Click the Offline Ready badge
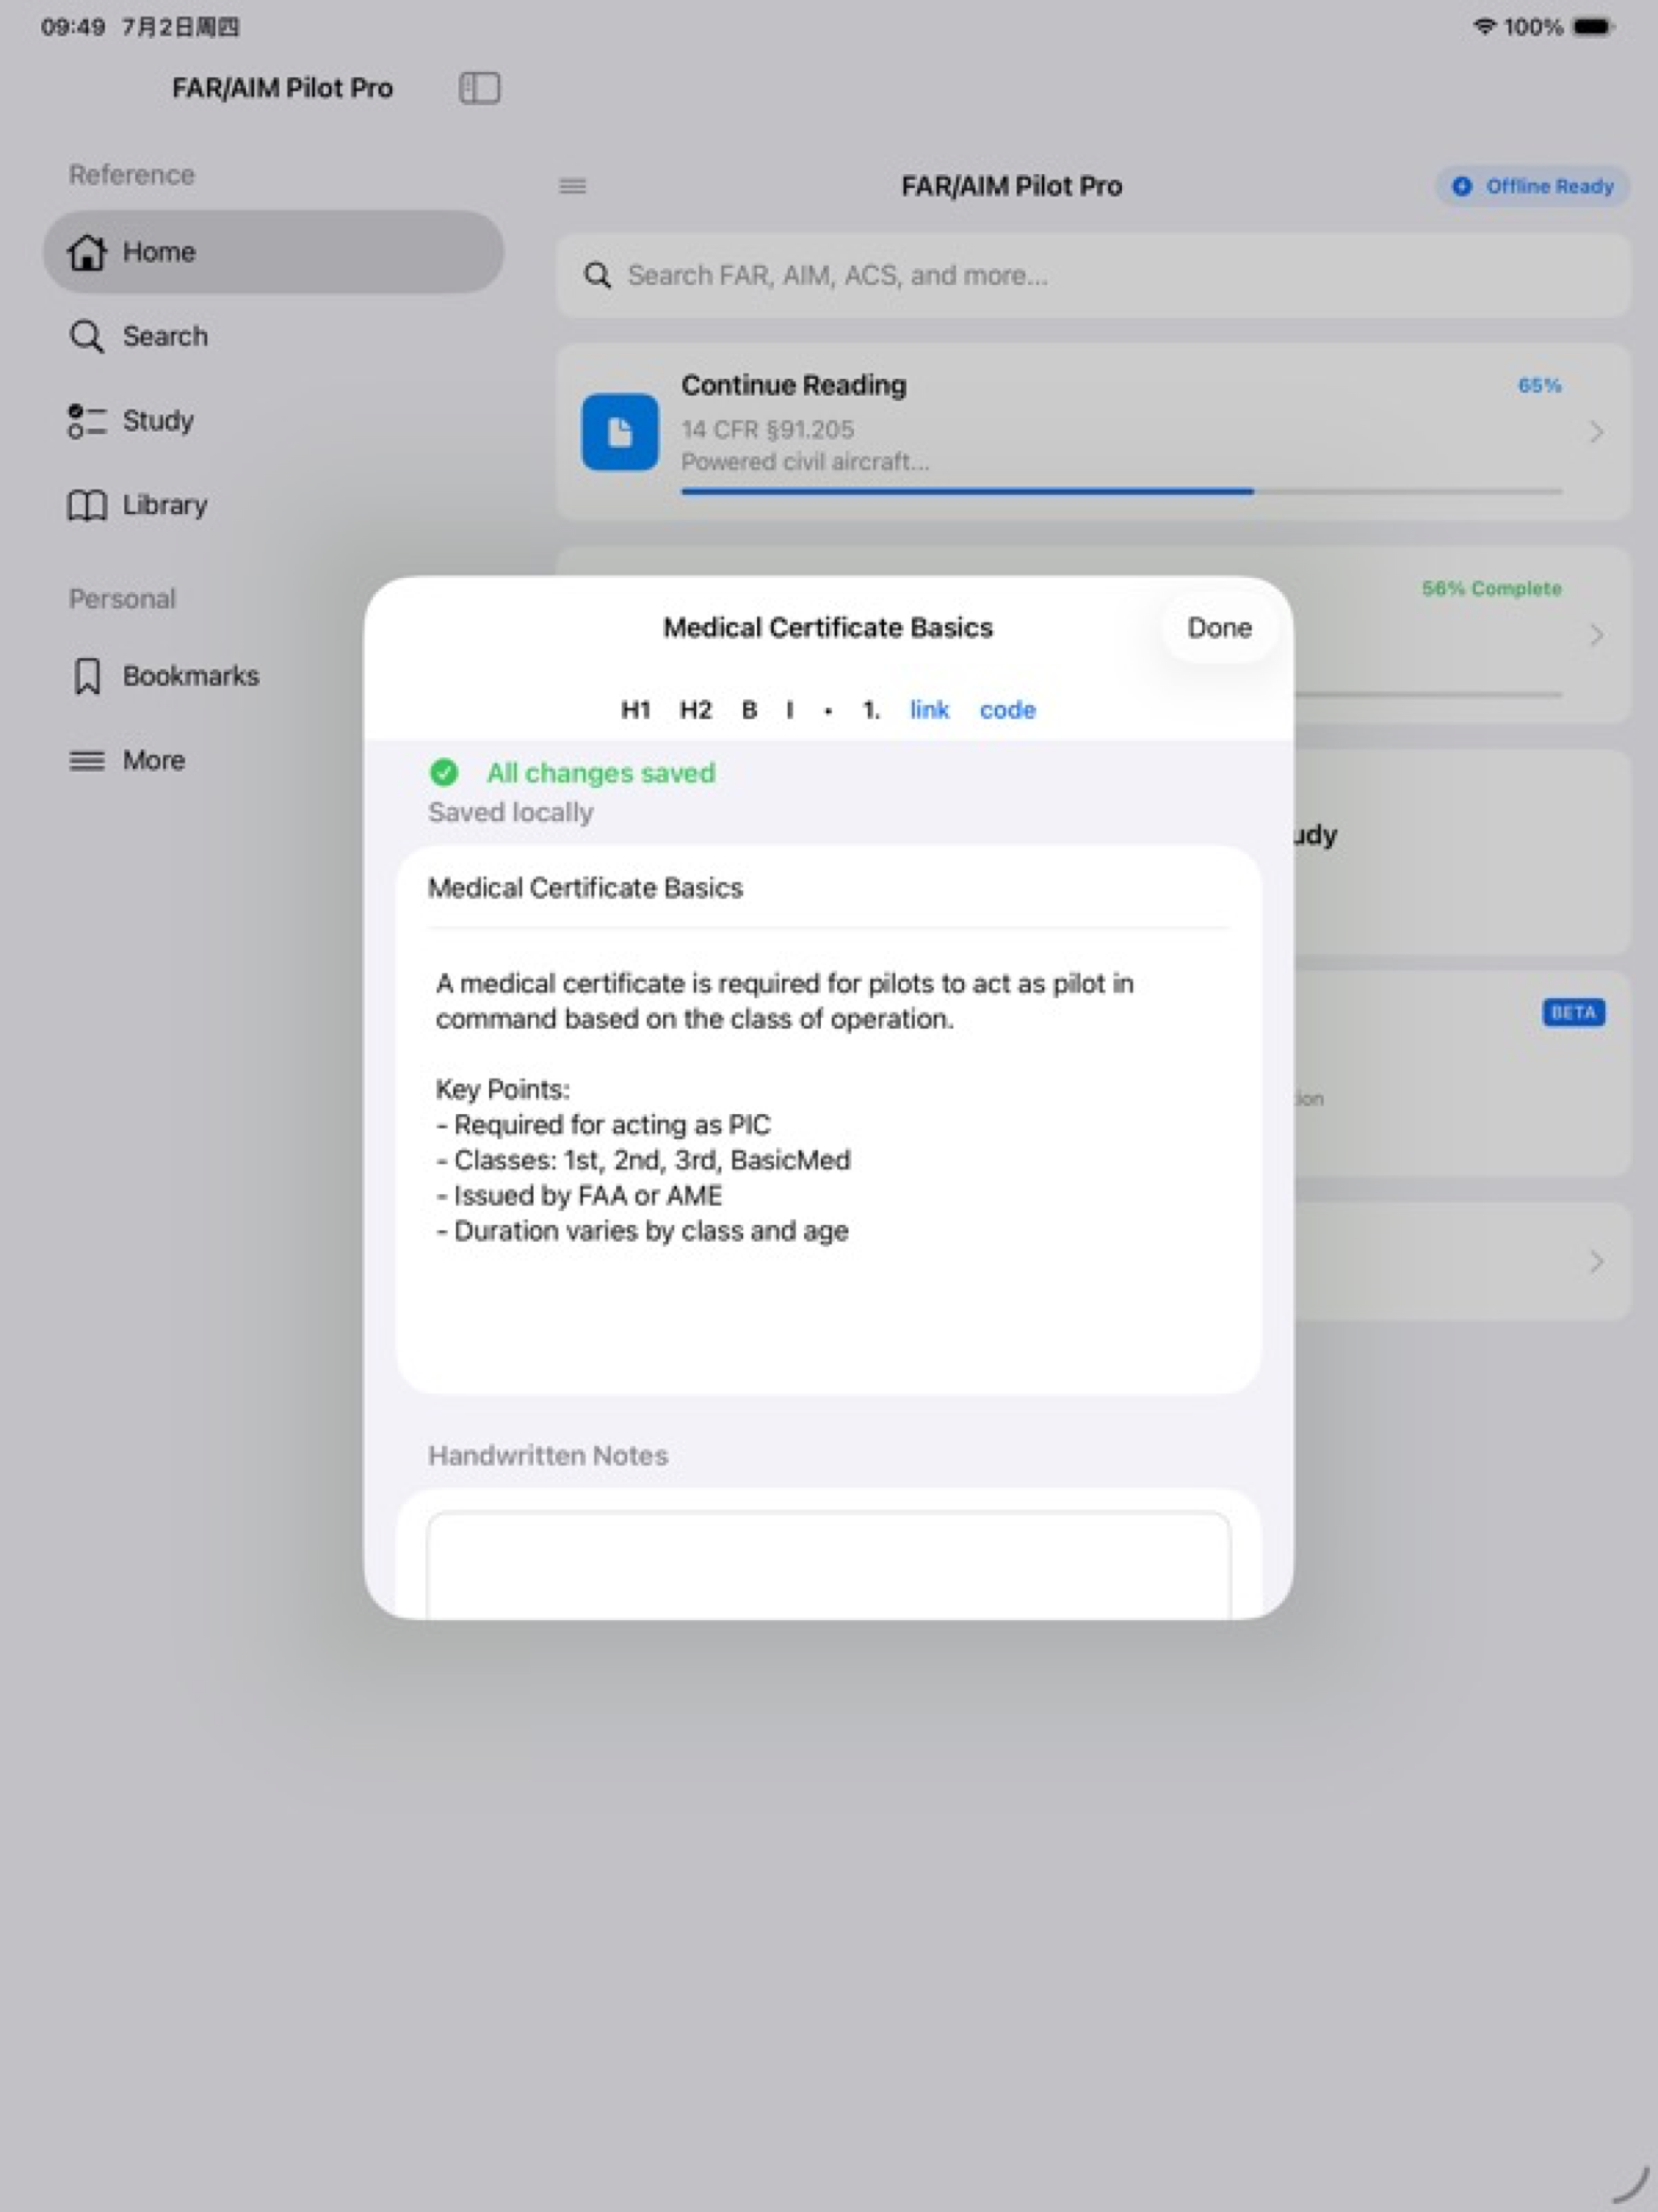This screenshot has height=2212, width=1658. [1533, 186]
